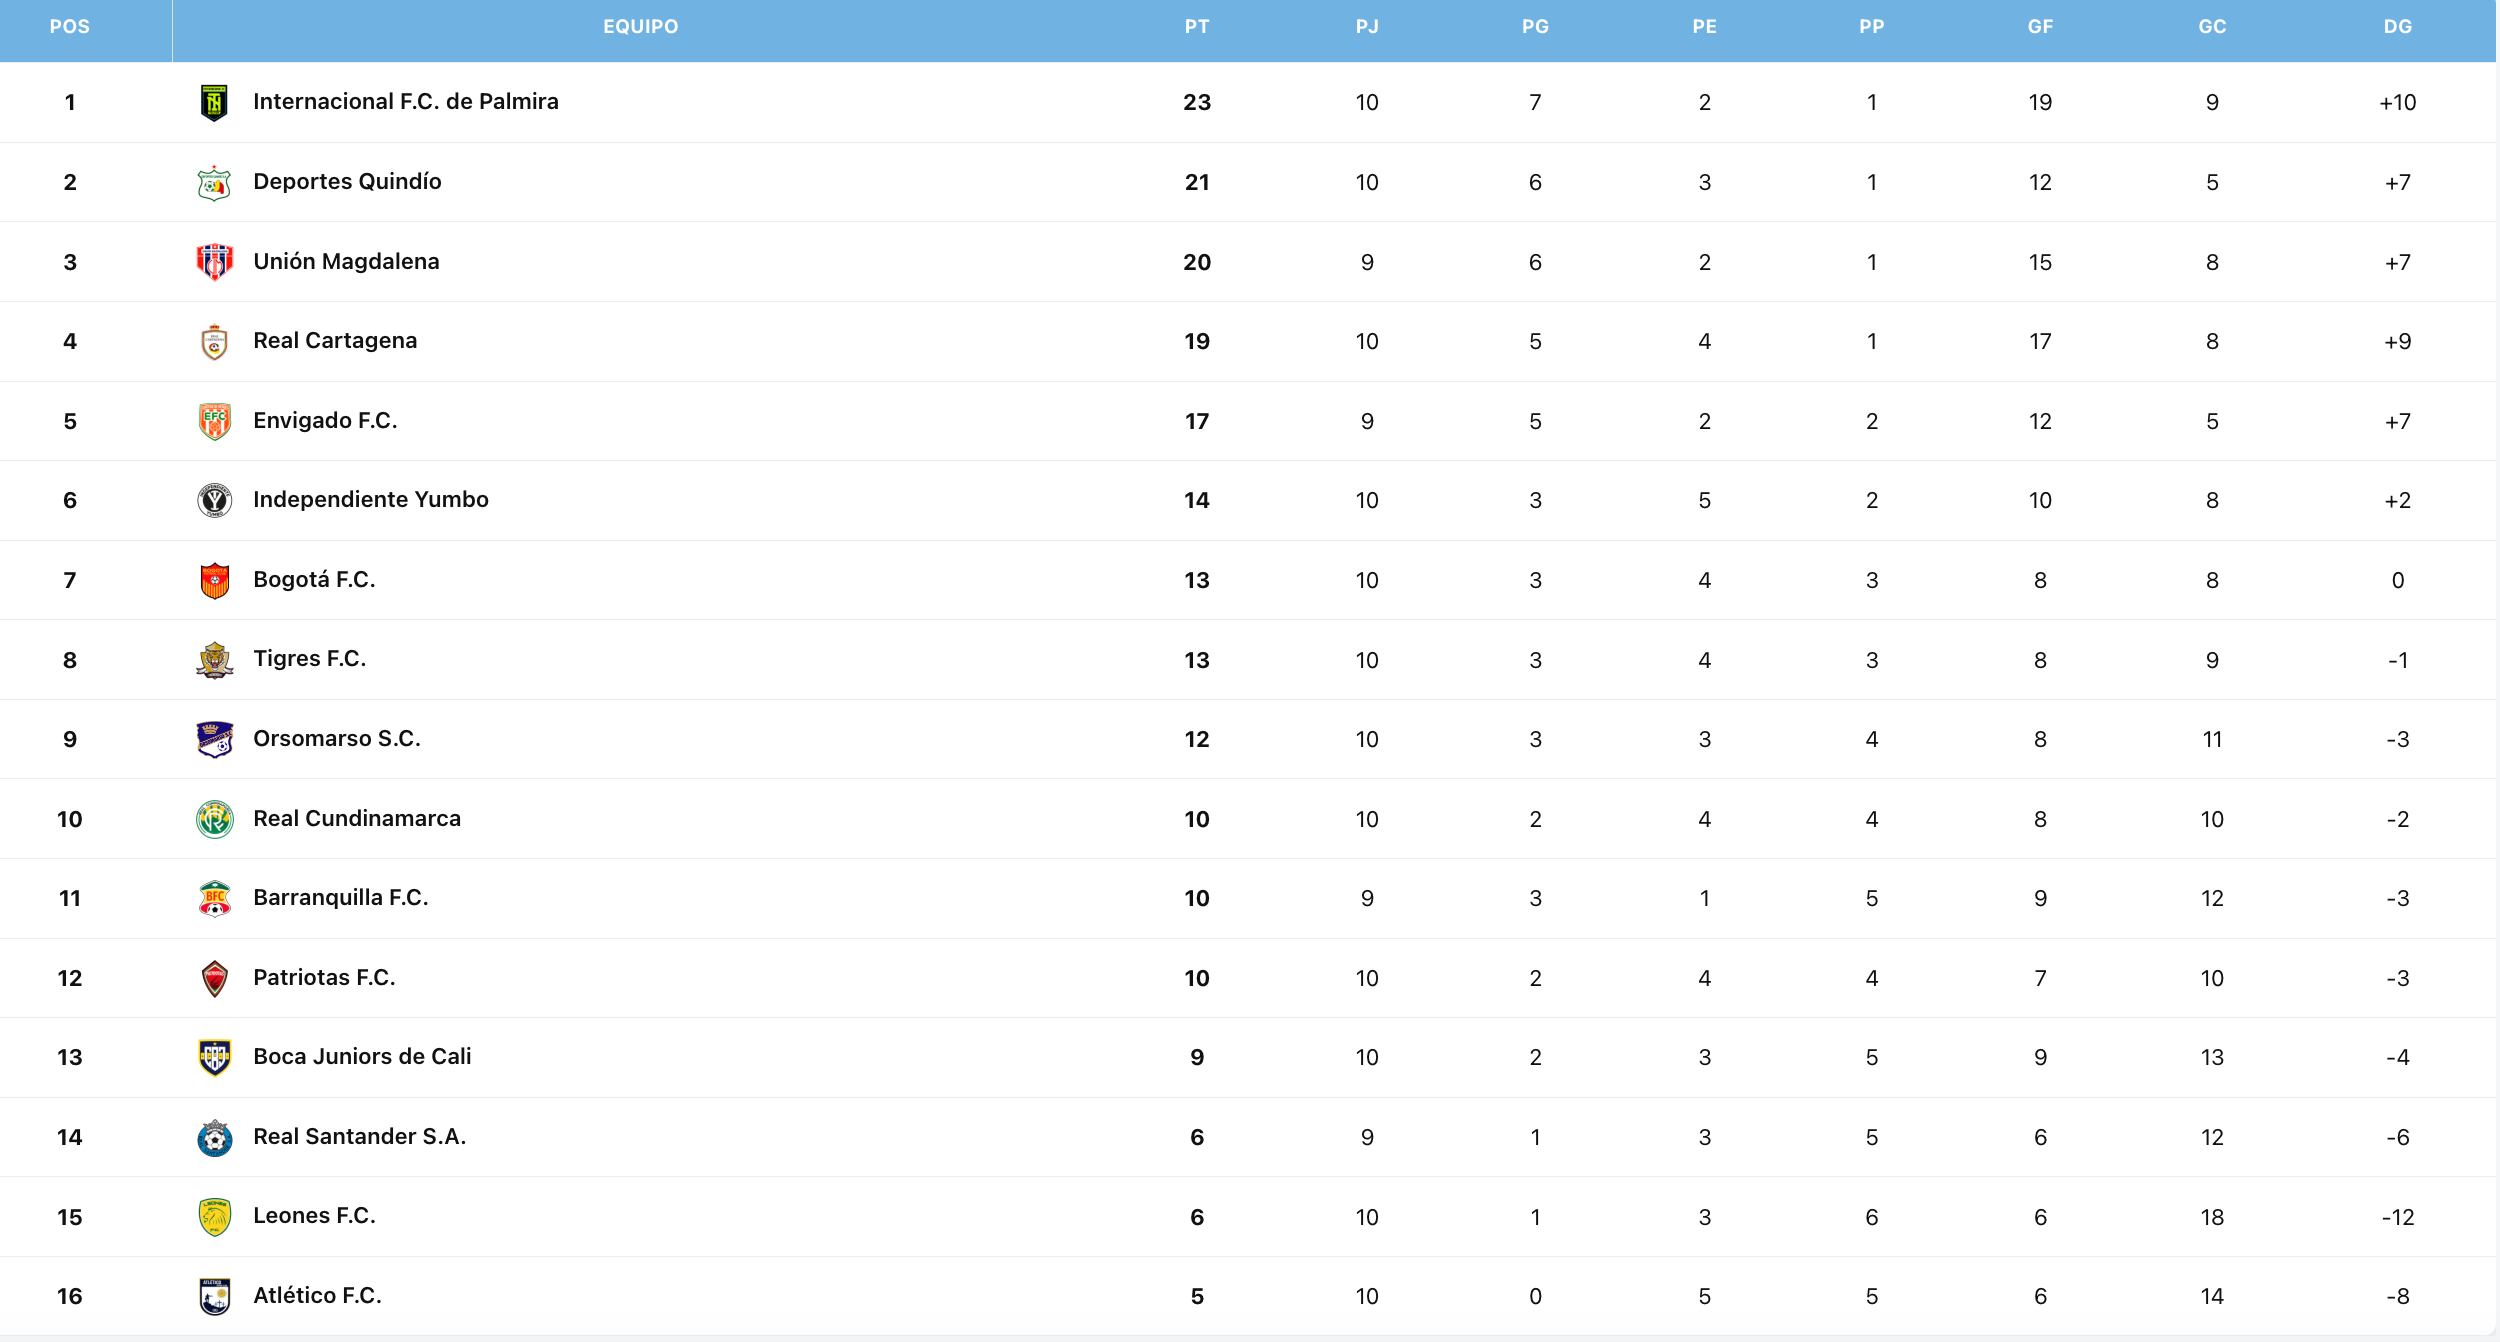Click the Internacional F.C. de Palmira crest
The image size is (2500, 1342).
coord(214,102)
